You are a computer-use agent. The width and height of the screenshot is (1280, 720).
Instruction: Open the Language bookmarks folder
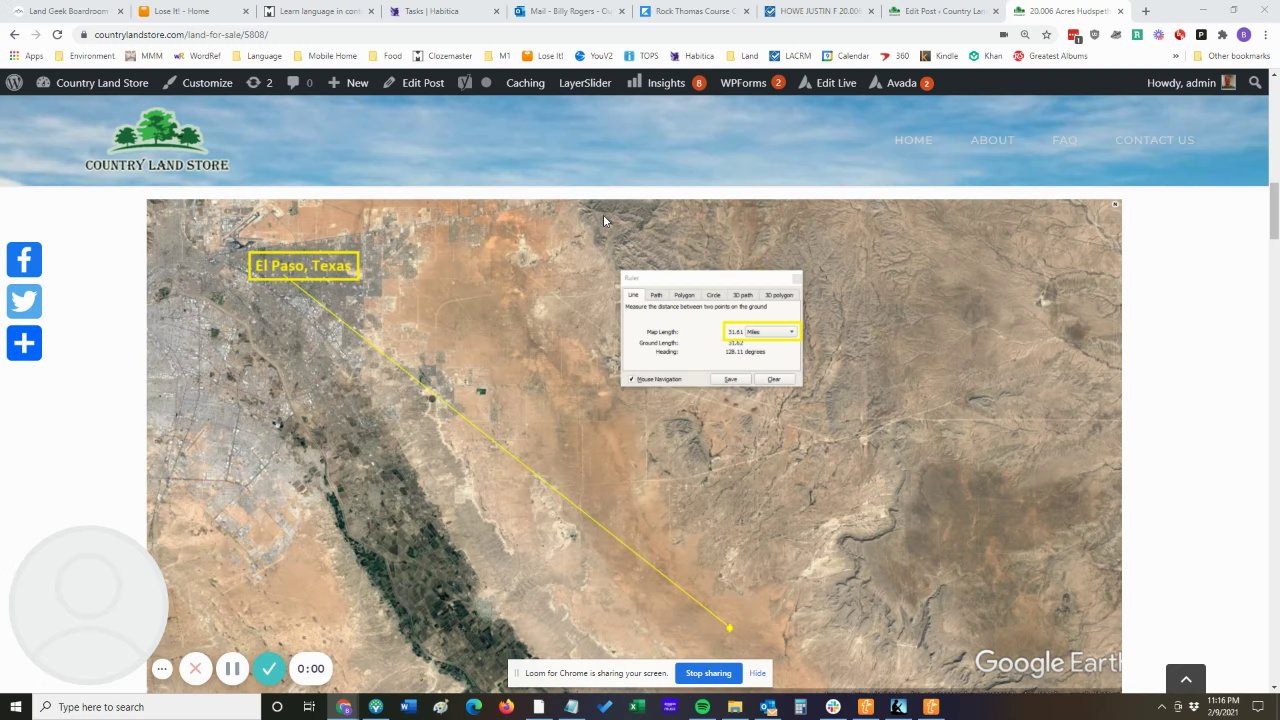[257, 56]
